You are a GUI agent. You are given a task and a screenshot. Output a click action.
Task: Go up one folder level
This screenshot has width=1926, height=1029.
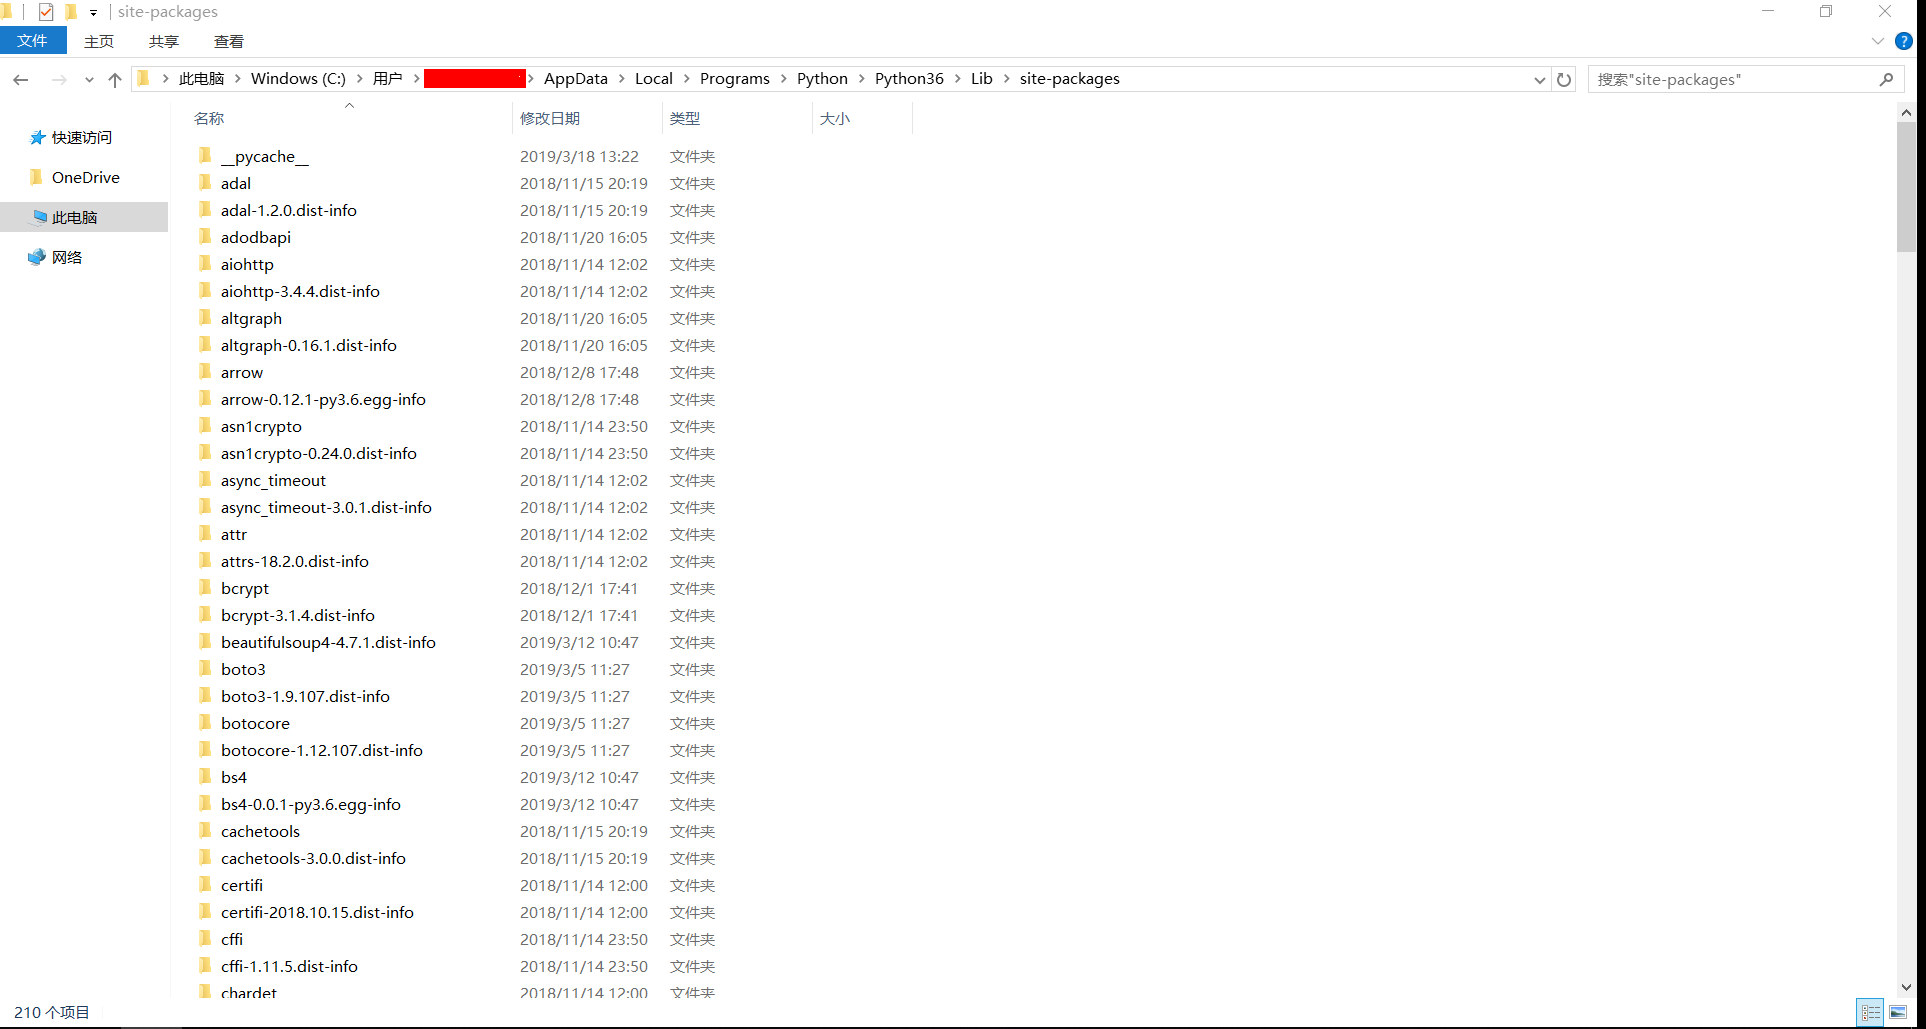(115, 80)
